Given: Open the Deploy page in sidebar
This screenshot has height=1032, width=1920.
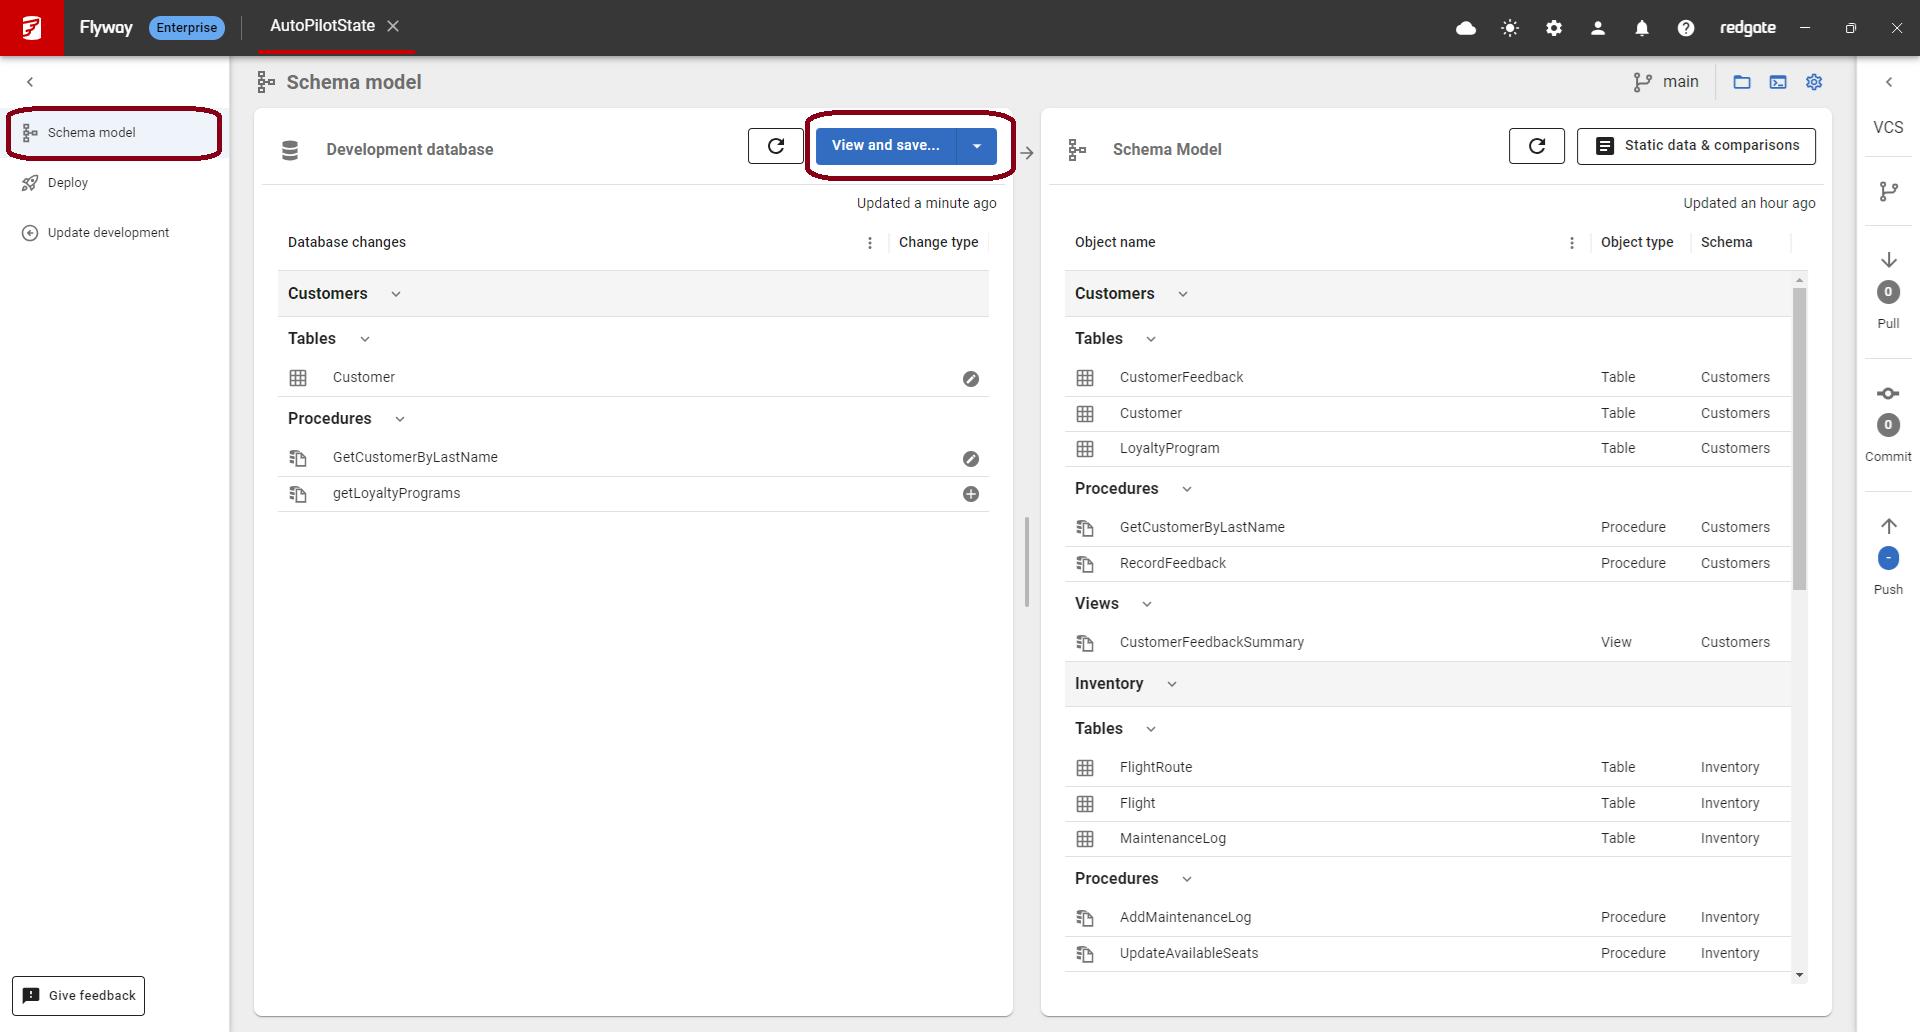Looking at the screenshot, I should pos(68,183).
